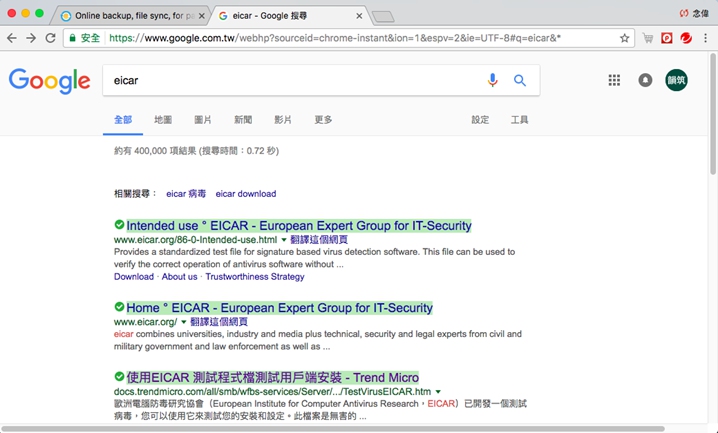Image resolution: width=718 pixels, height=433 pixels.
Task: Open the About us sitelink
Action: click(180, 276)
